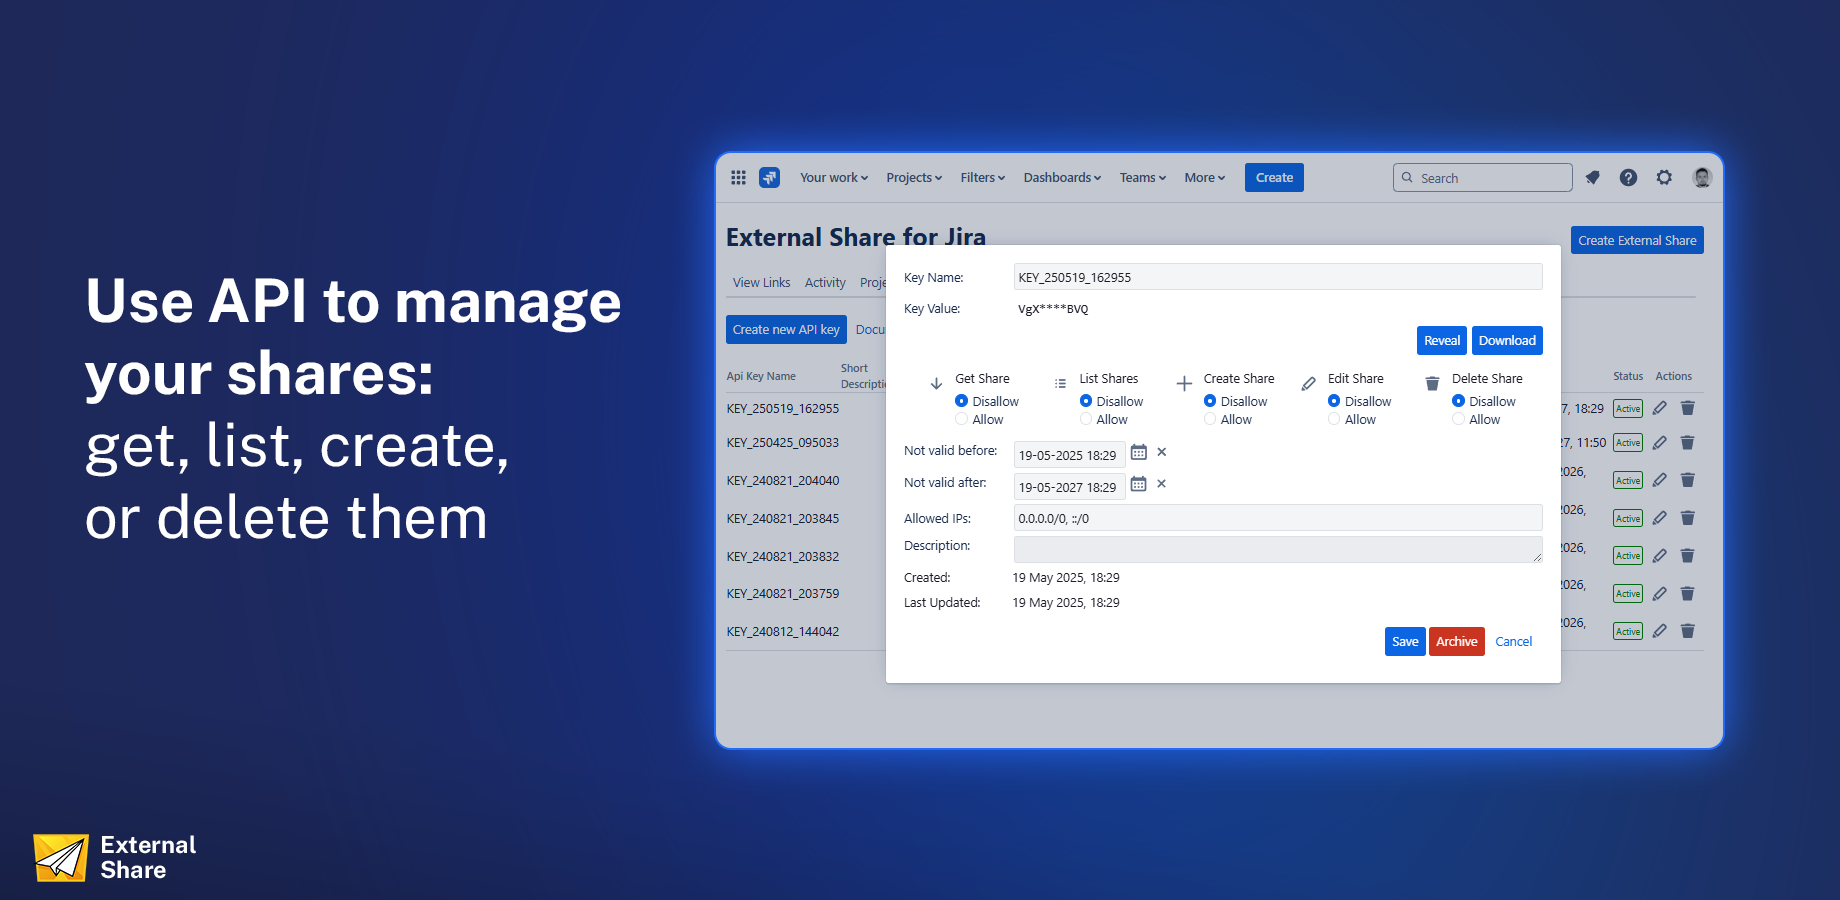Expand the Teams dropdown

pyautogui.click(x=1143, y=178)
